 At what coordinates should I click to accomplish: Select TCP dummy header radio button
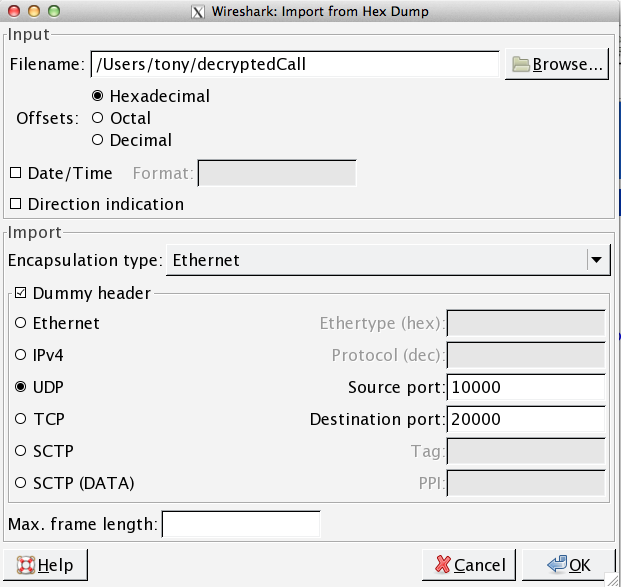pos(21,419)
